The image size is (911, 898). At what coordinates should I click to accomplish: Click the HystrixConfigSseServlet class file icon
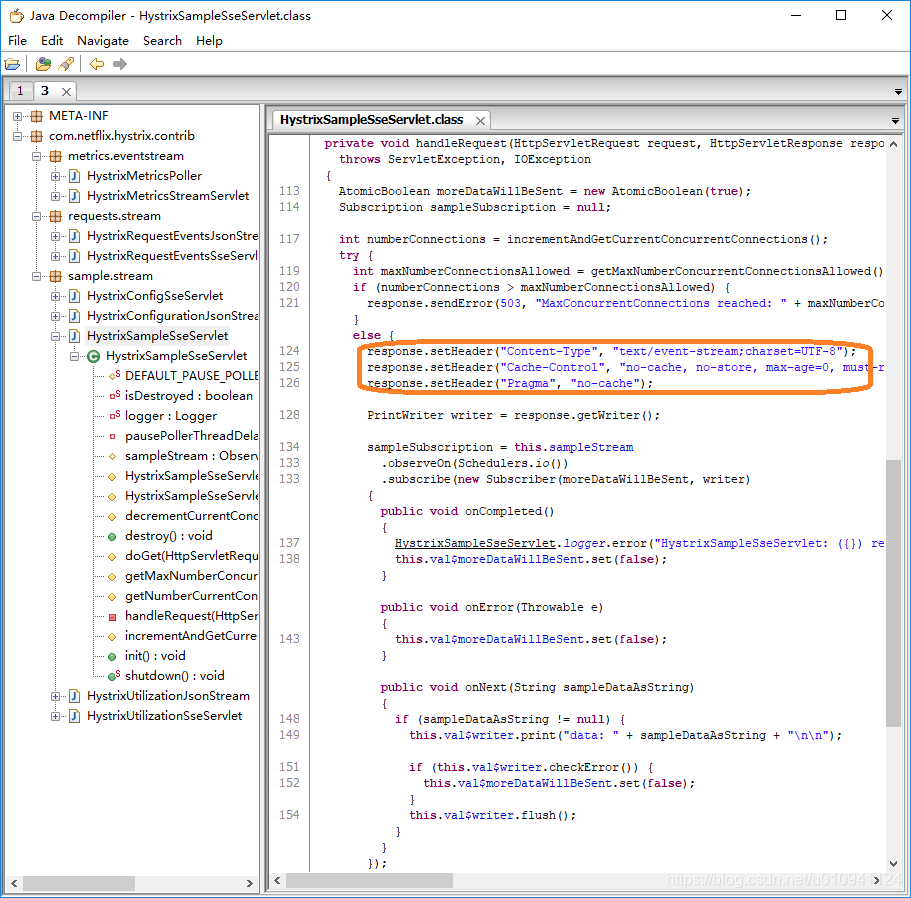tap(74, 296)
